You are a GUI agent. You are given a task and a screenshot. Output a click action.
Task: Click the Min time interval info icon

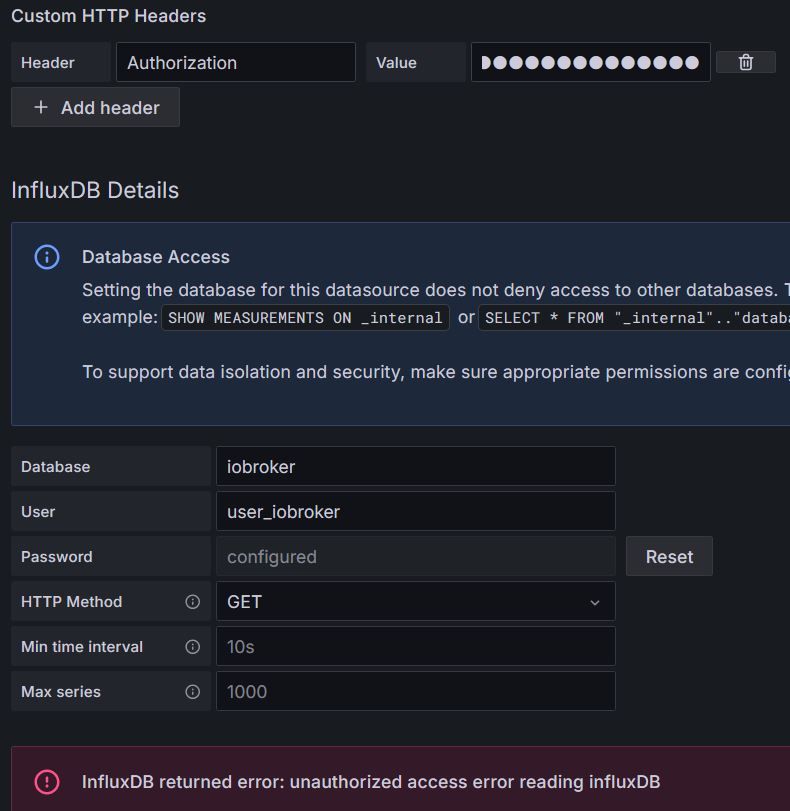tap(193, 647)
